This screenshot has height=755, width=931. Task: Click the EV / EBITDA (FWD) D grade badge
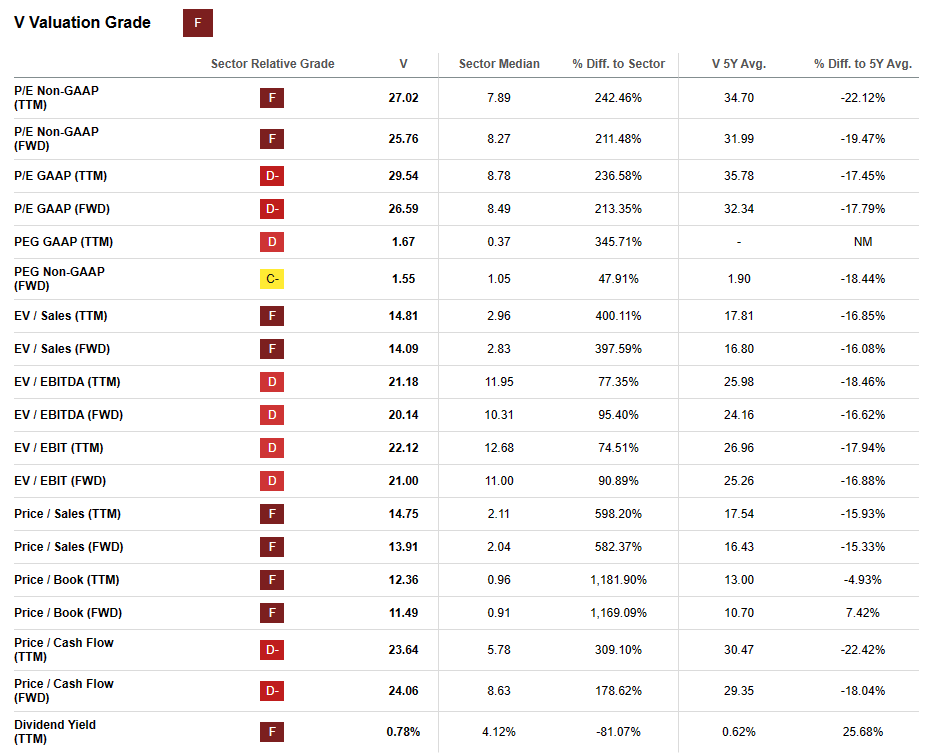tap(271, 415)
